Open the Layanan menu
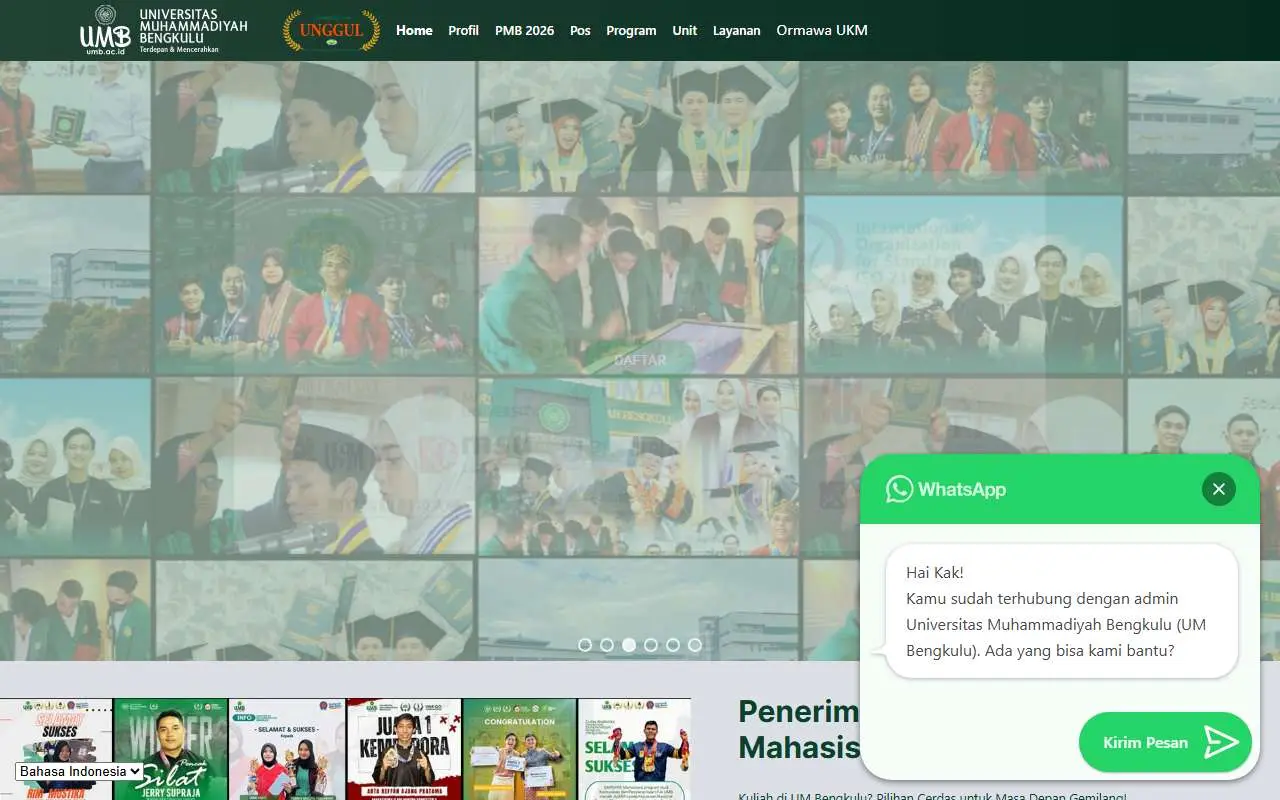 [736, 30]
